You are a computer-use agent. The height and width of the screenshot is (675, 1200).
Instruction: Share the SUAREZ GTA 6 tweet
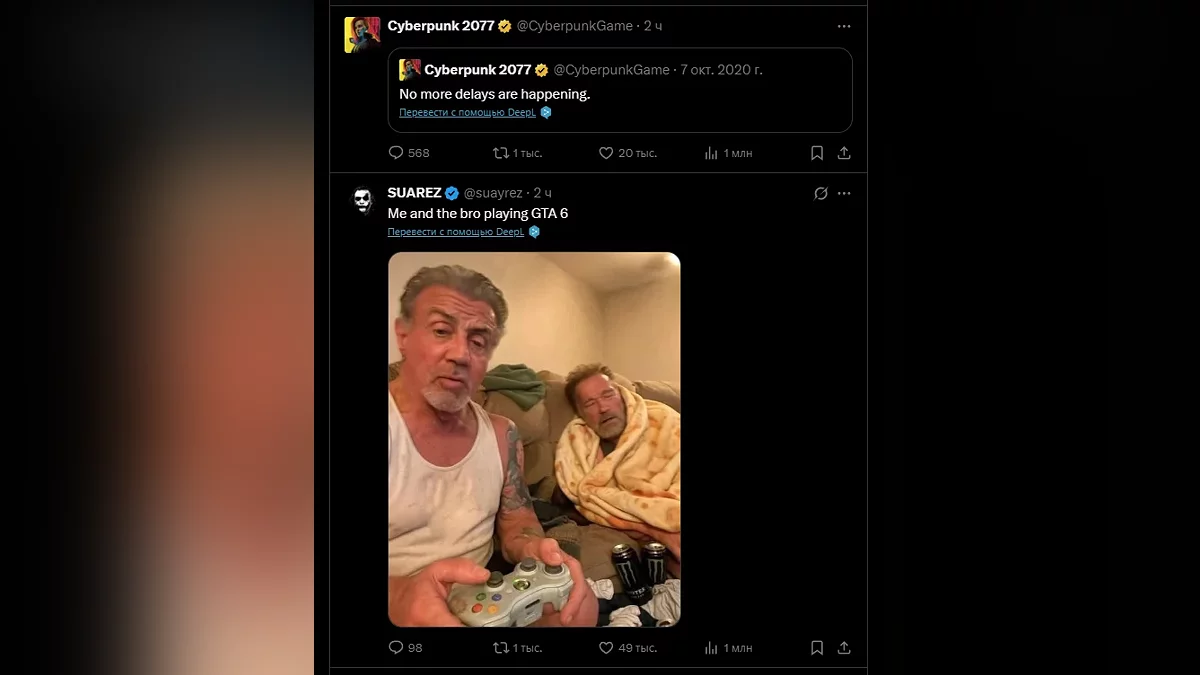pyautogui.click(x=844, y=648)
